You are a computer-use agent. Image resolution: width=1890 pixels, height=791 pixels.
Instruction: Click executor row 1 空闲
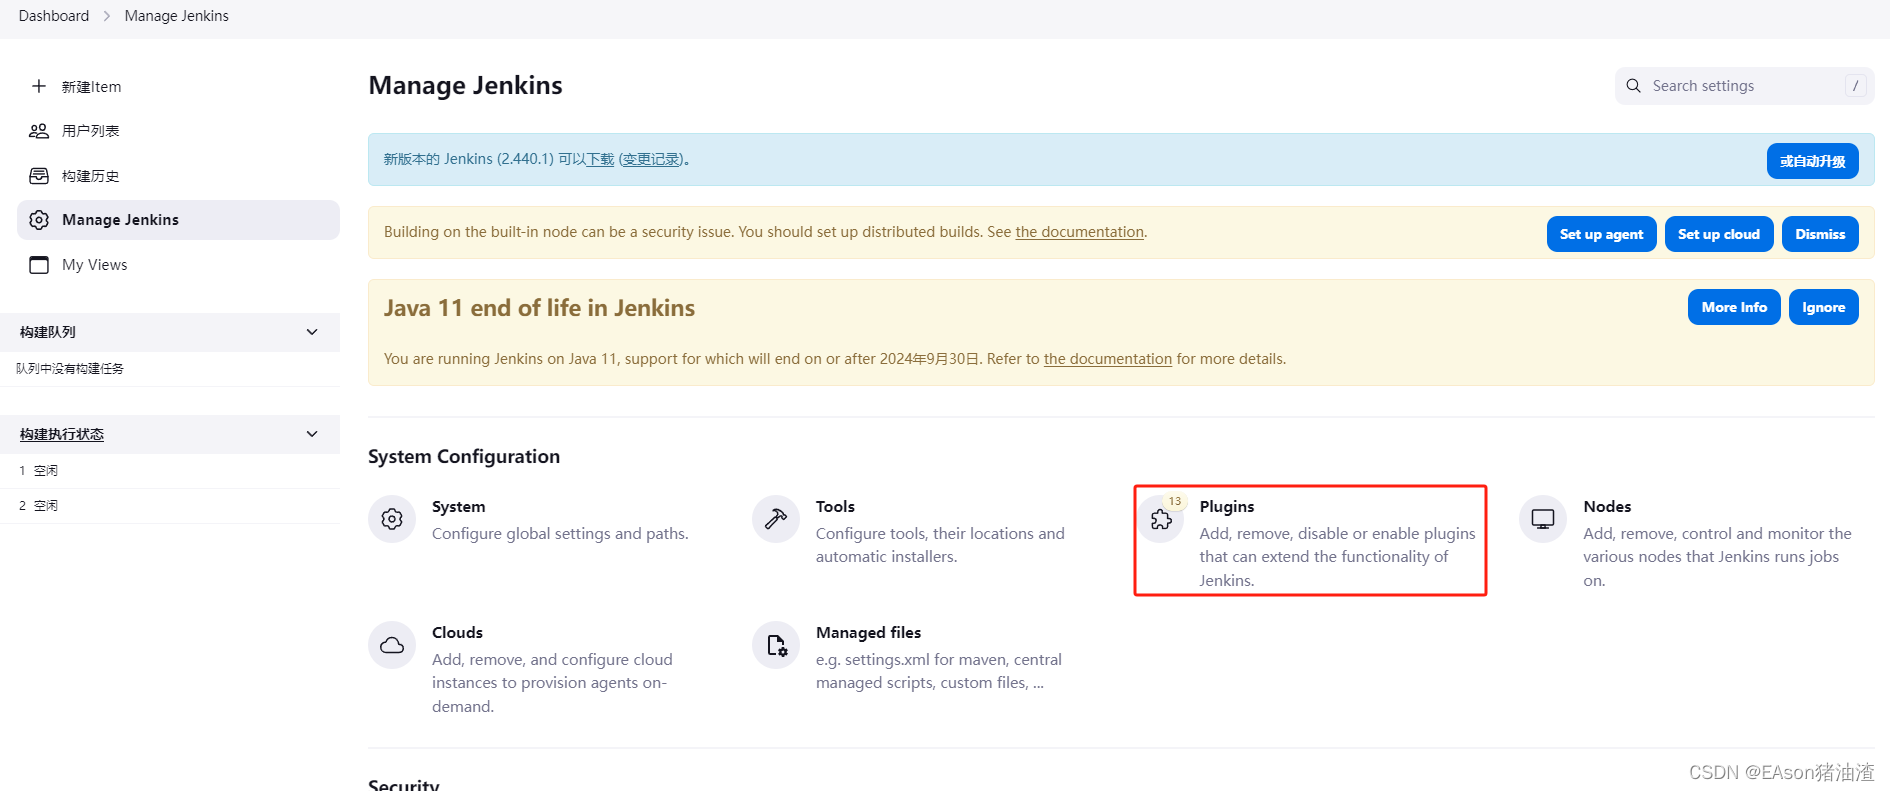170,471
